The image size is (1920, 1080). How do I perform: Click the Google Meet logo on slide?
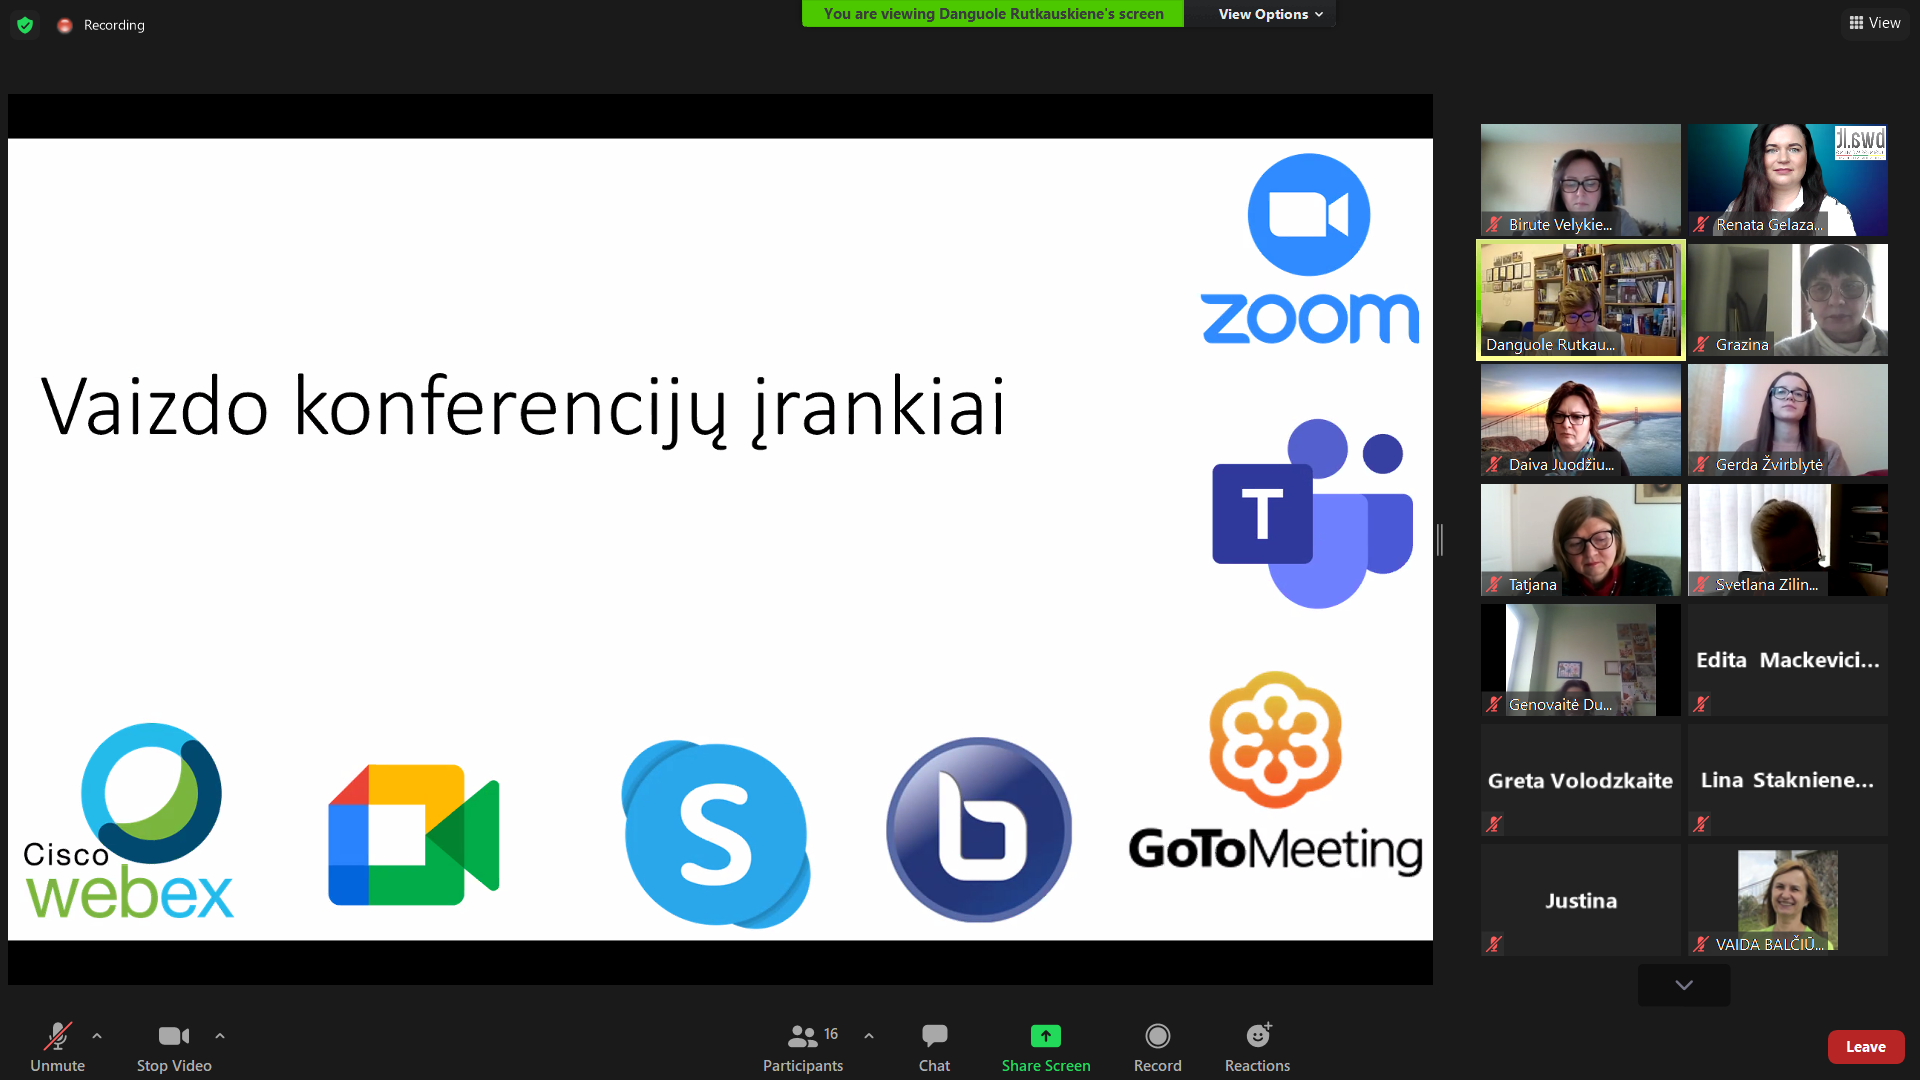(414, 835)
